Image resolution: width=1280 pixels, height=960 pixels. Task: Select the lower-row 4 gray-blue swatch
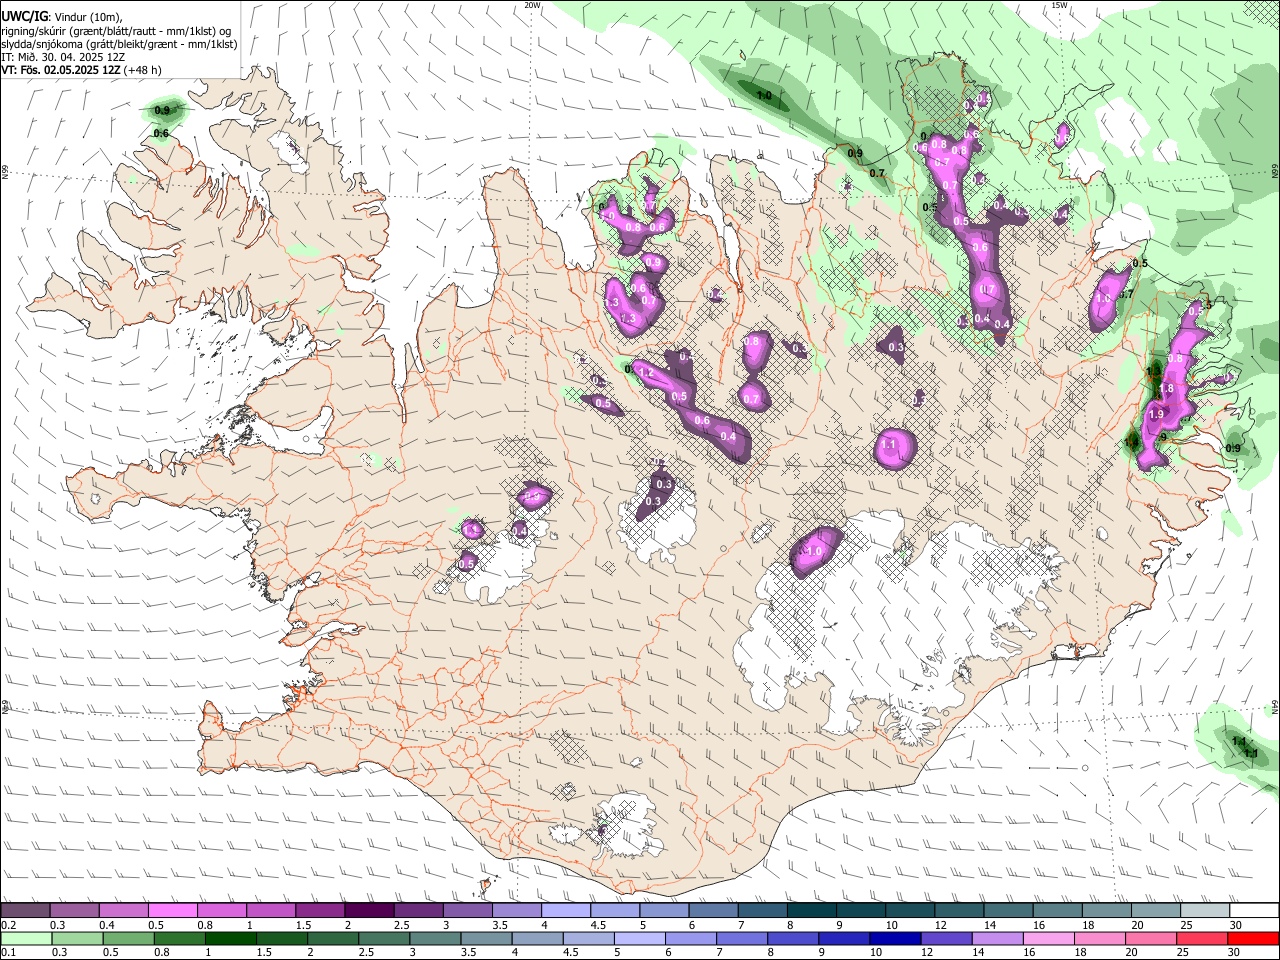pos(537,939)
